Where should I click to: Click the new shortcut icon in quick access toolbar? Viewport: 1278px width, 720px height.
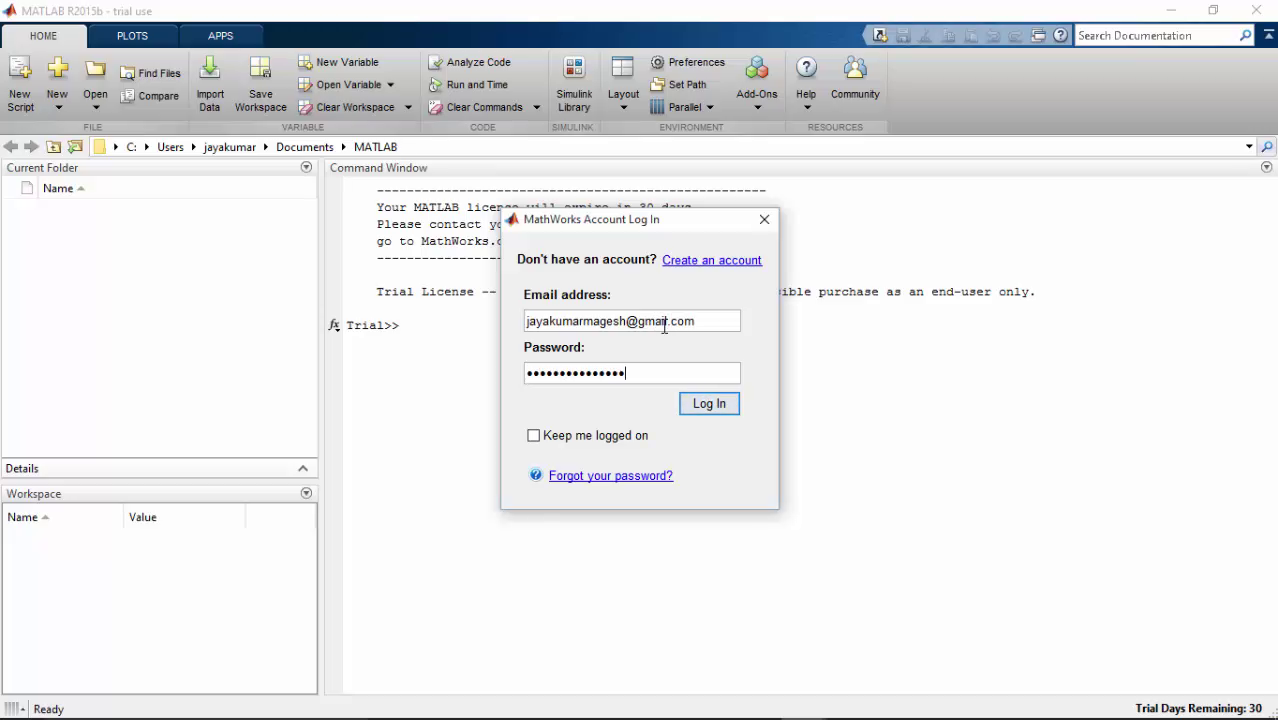(880, 35)
